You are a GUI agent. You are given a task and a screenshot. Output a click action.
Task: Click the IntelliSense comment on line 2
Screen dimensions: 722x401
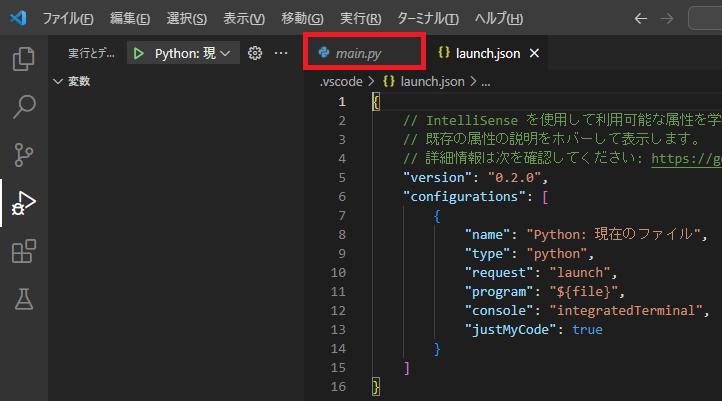click(x=562, y=121)
